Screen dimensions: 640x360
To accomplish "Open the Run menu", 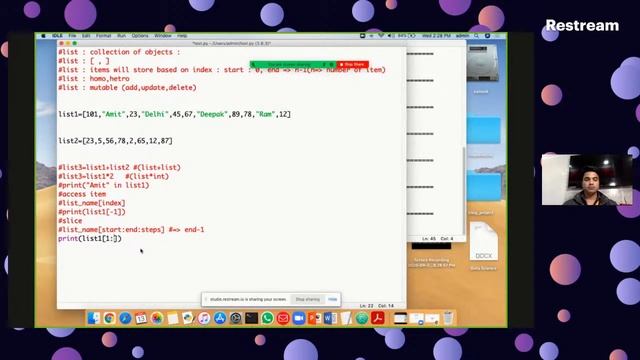I will click(x=122, y=36).
